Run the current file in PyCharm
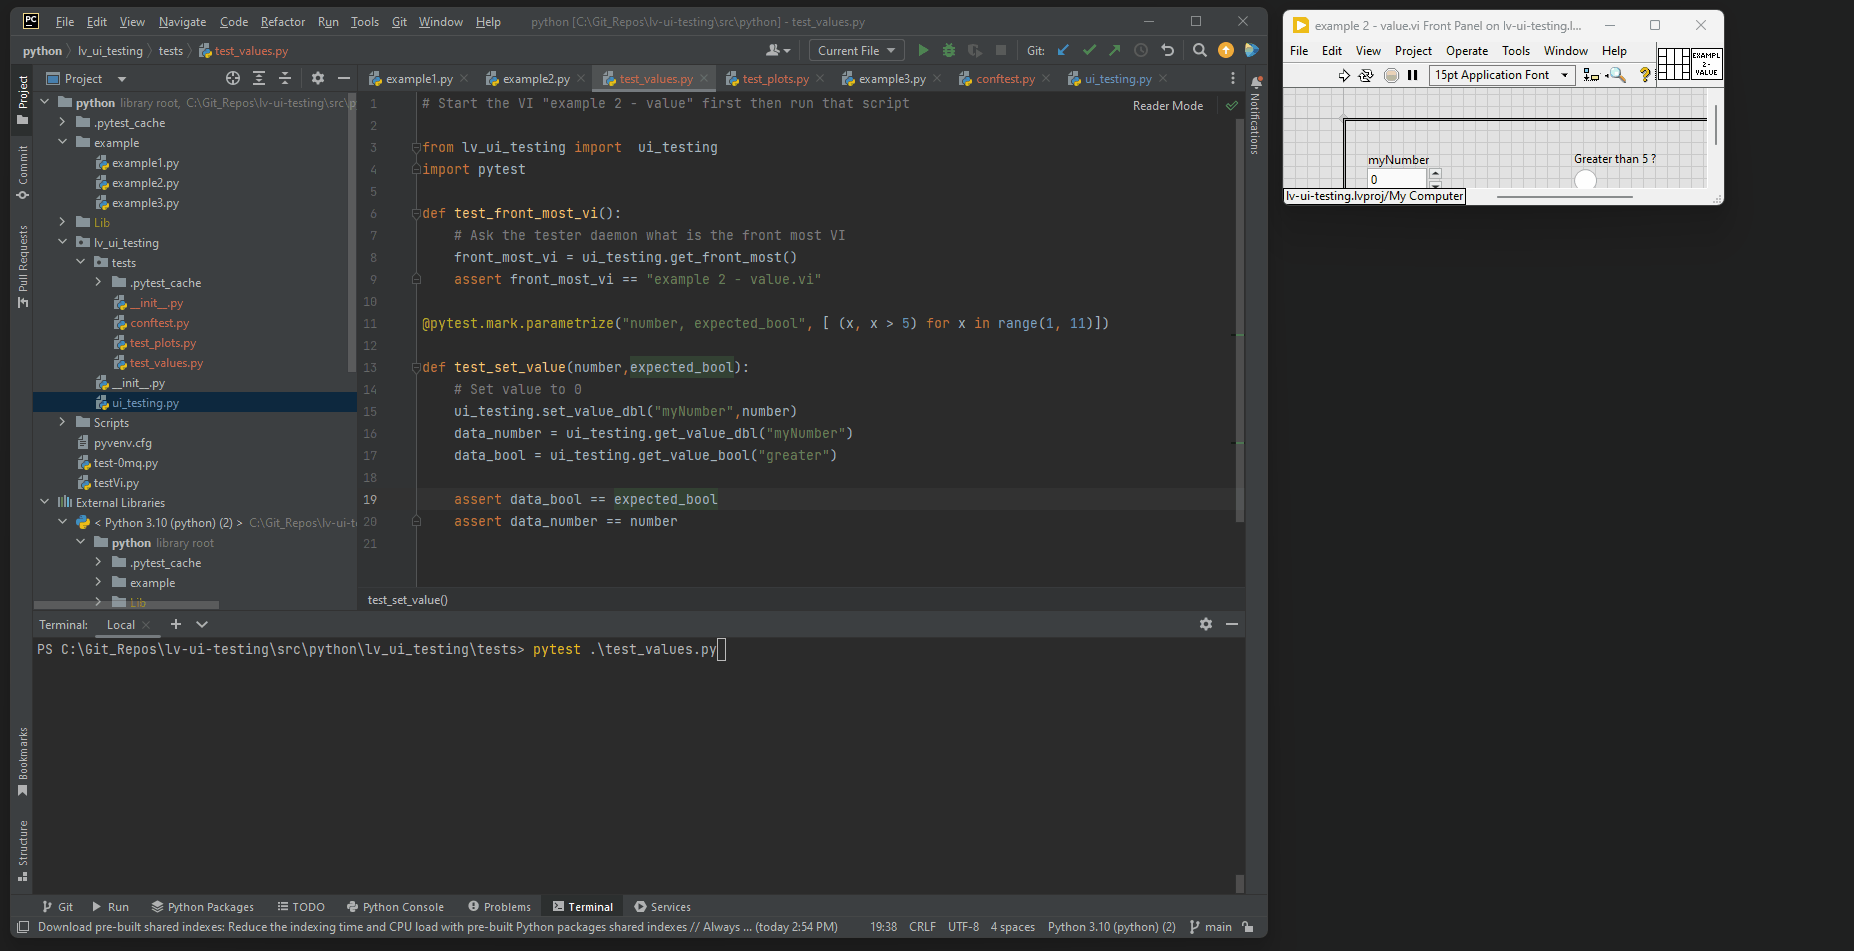Viewport: 1854px width, 951px height. [x=923, y=50]
